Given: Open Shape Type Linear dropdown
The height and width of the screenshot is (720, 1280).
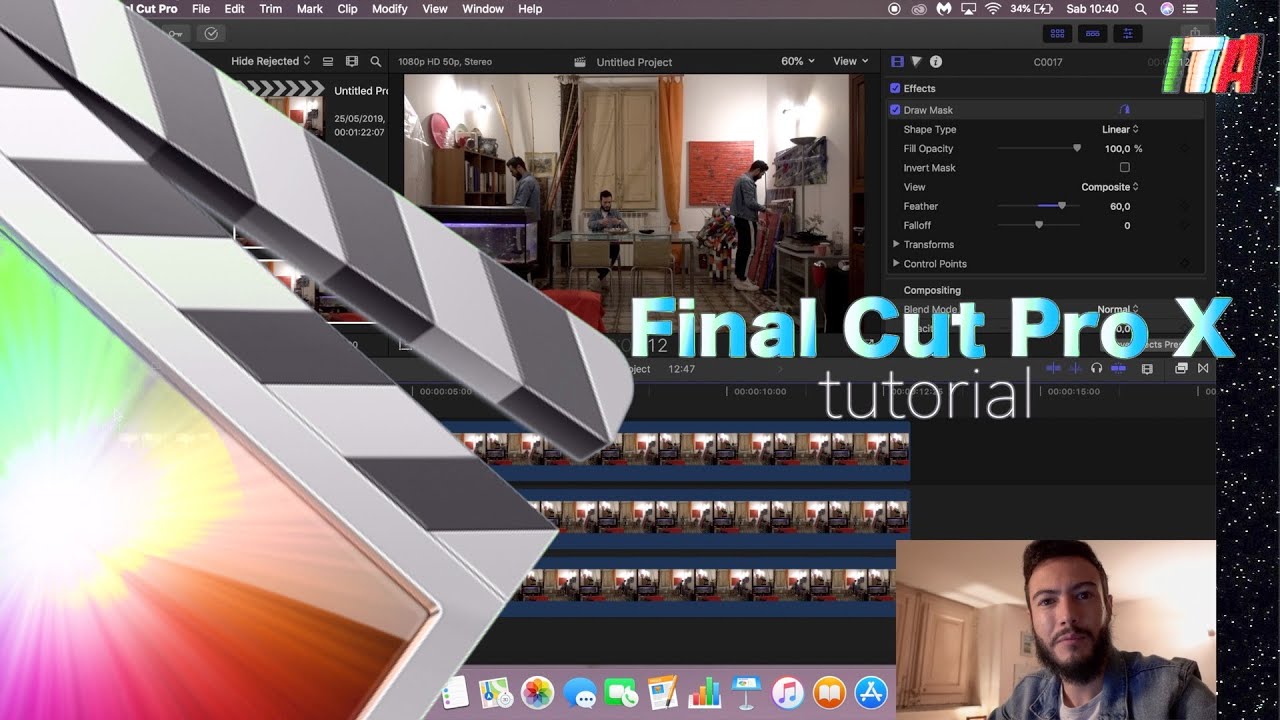Looking at the screenshot, I should (1120, 129).
